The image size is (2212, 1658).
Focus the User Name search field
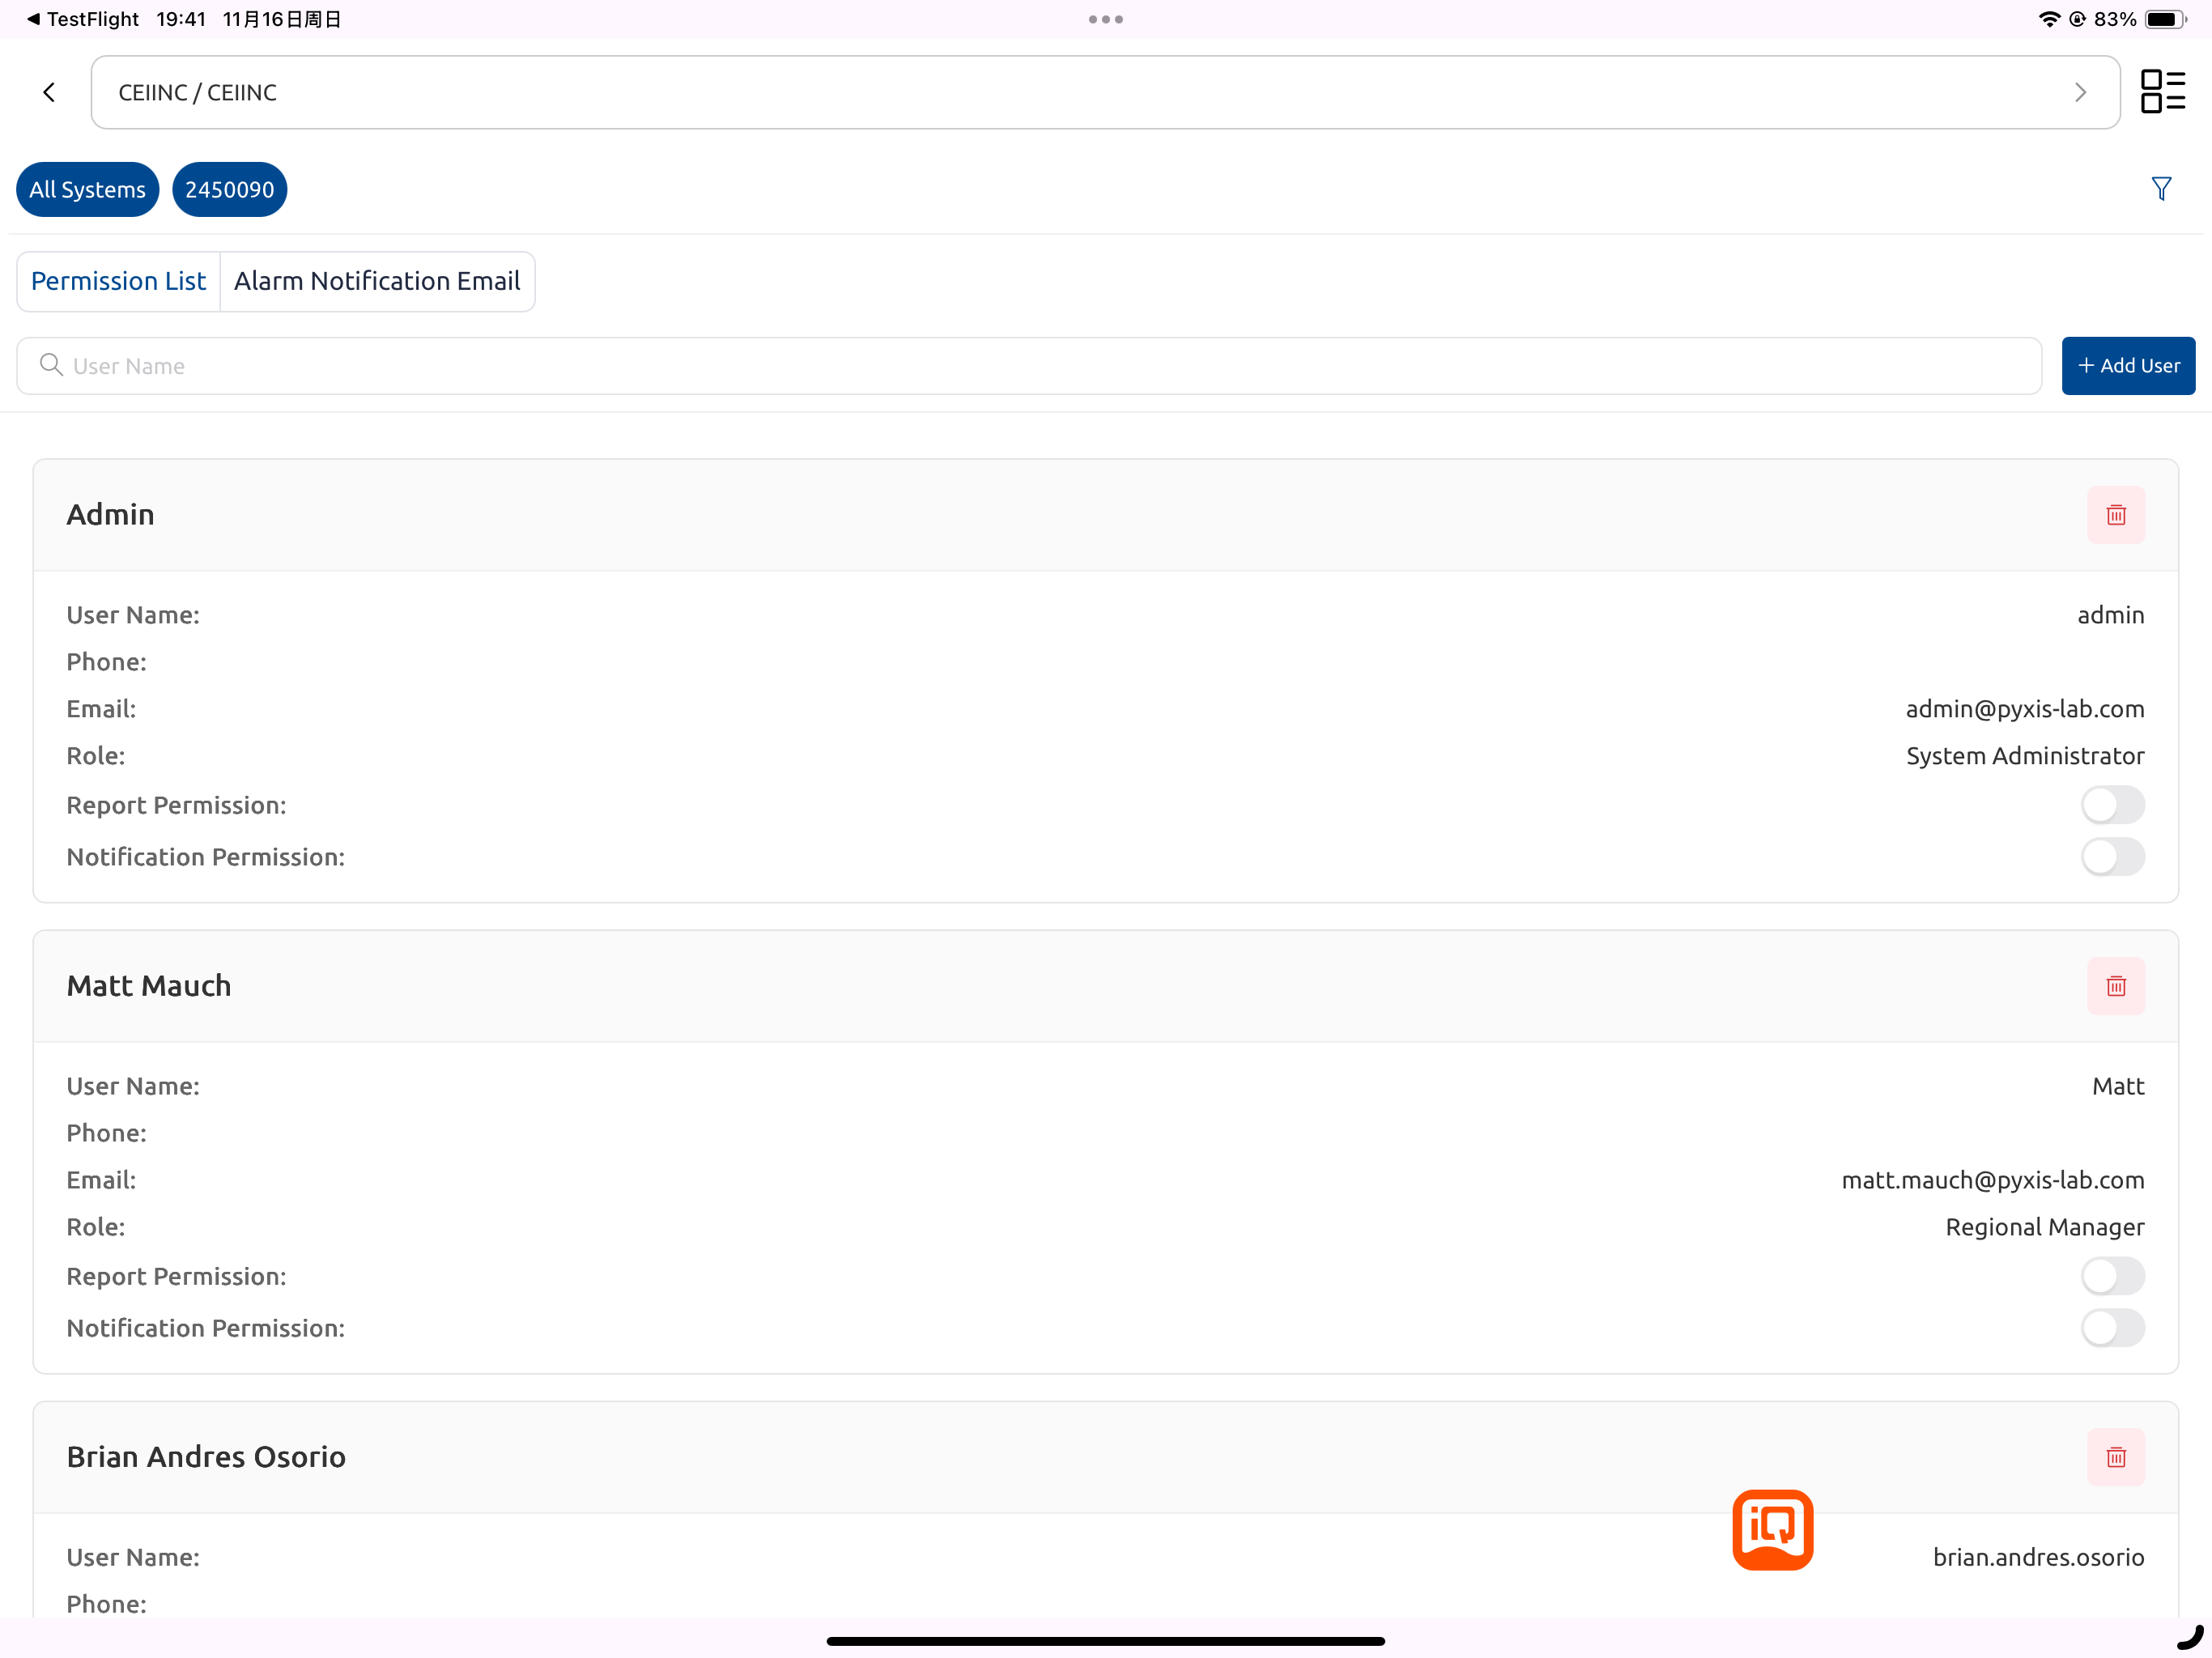(x=1029, y=366)
